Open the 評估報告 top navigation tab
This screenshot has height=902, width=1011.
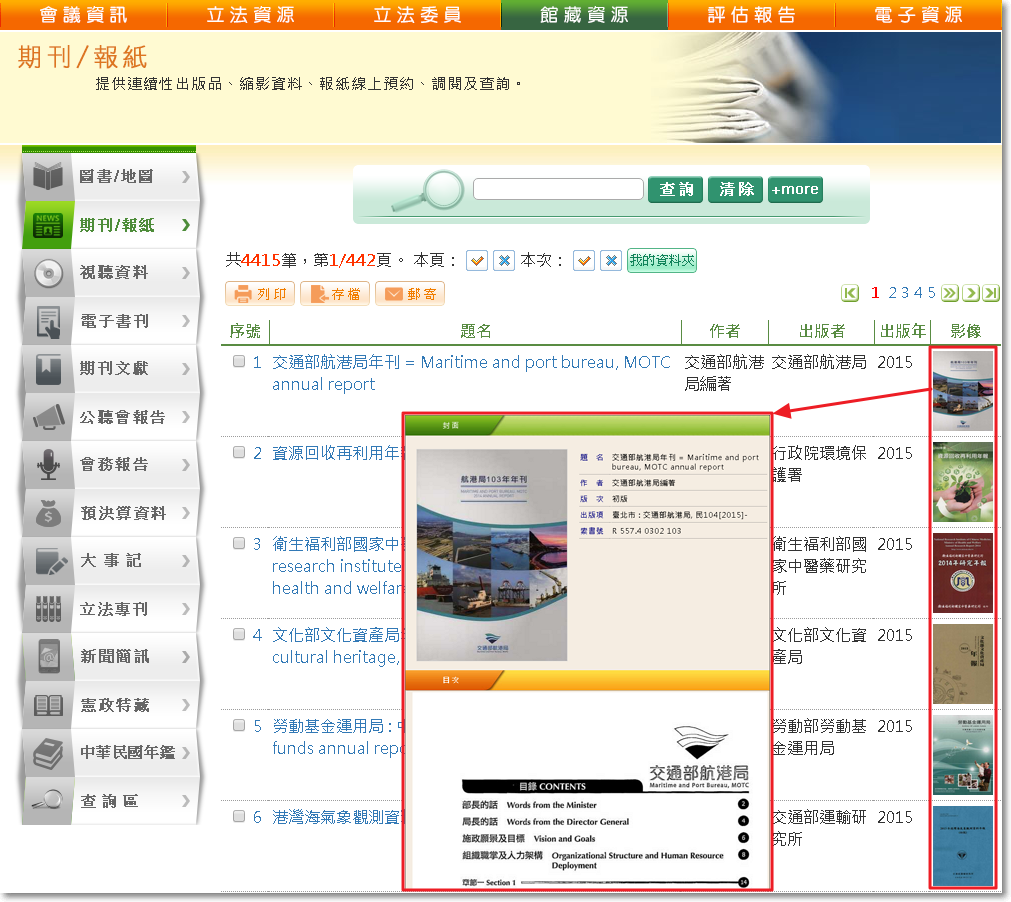pos(751,14)
